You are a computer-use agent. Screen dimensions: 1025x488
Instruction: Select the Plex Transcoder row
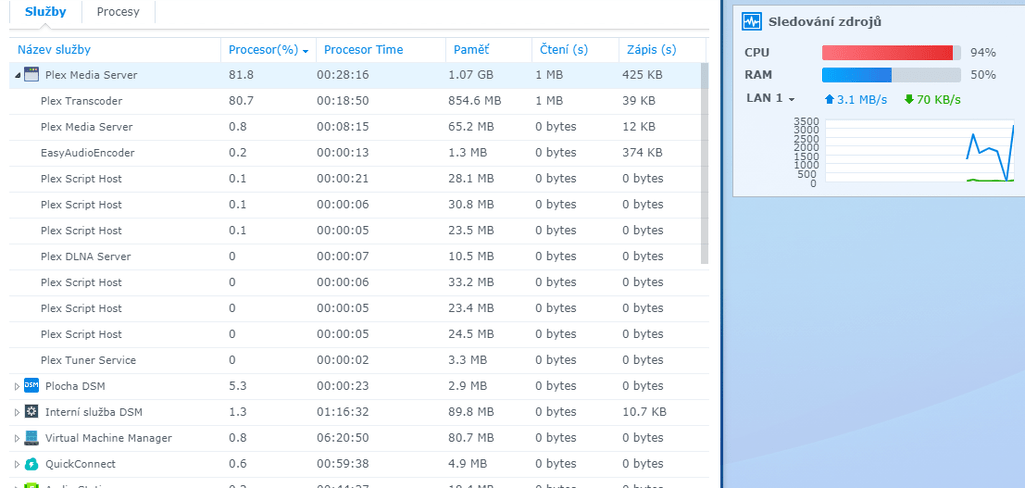358,101
